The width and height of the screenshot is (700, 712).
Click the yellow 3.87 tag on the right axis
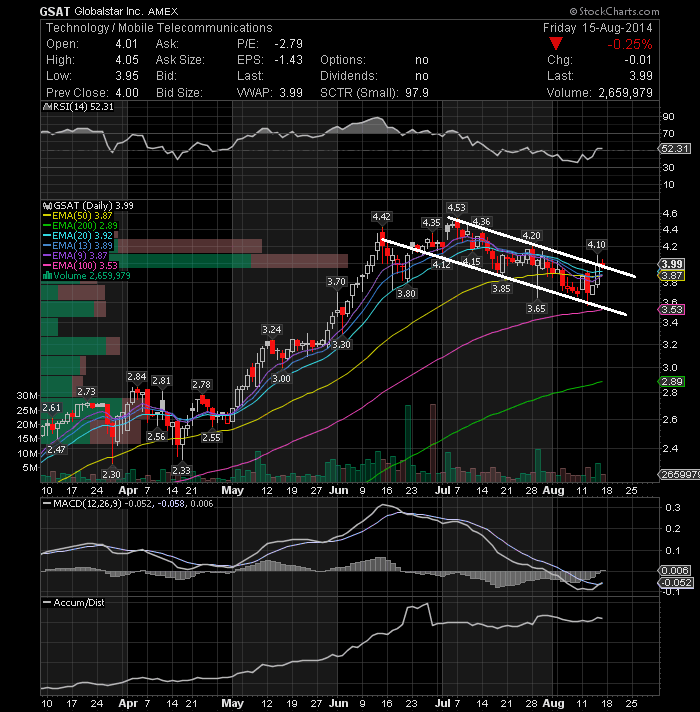pos(671,276)
